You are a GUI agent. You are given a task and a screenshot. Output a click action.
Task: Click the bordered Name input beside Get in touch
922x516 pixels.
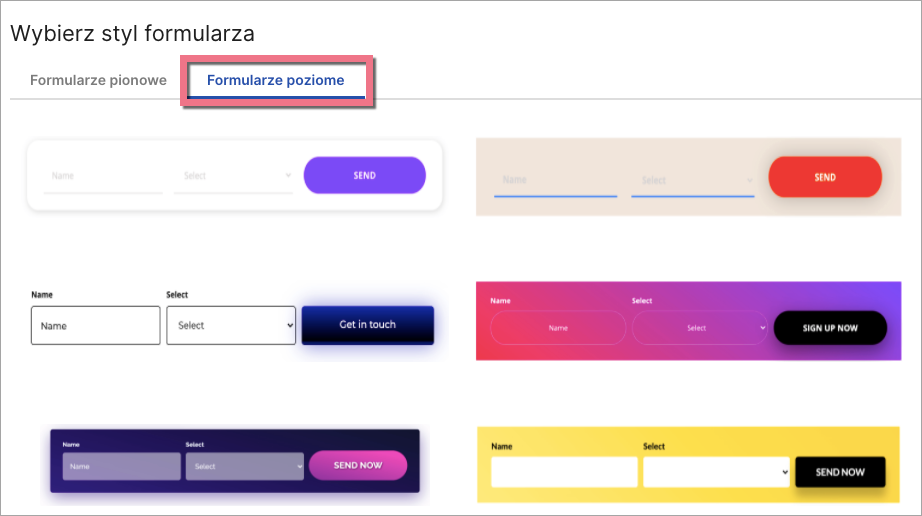coord(96,325)
